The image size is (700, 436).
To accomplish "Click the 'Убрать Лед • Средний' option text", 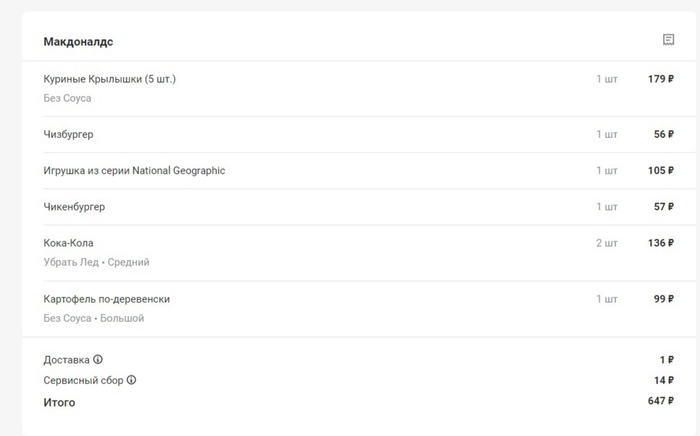I will pos(96,262).
